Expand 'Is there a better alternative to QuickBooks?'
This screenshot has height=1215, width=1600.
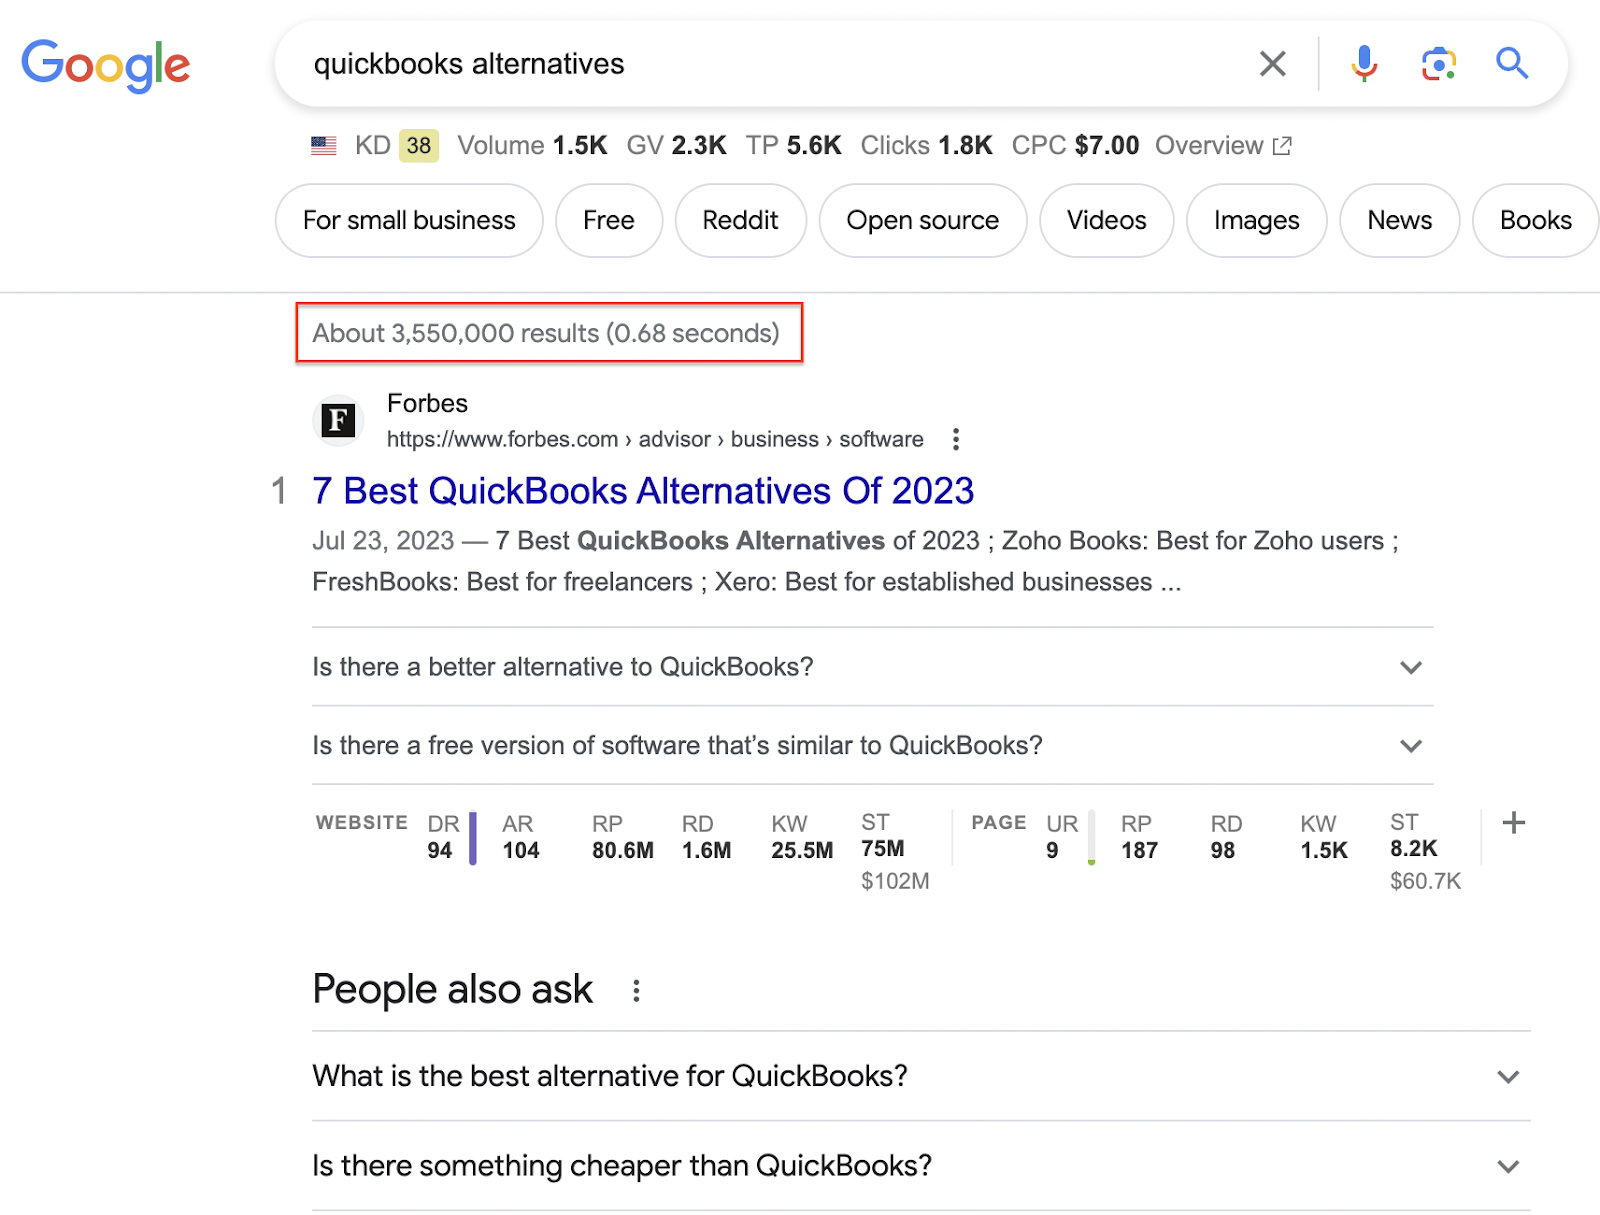point(872,667)
